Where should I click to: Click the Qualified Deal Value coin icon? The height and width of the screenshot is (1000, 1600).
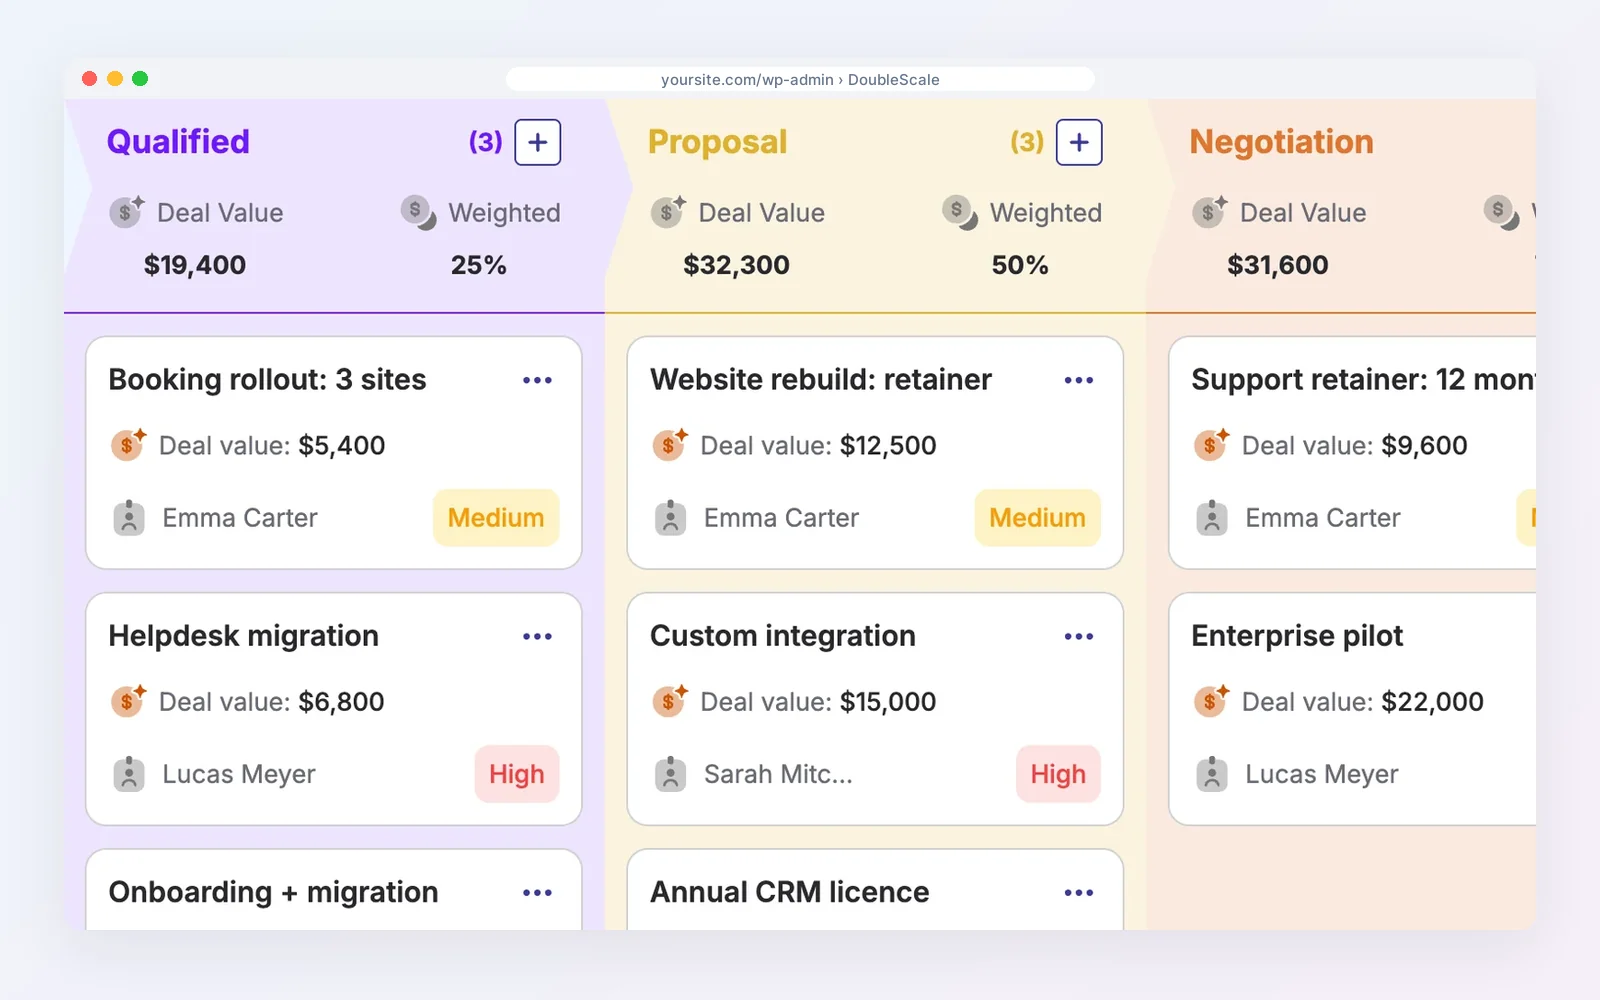point(127,212)
